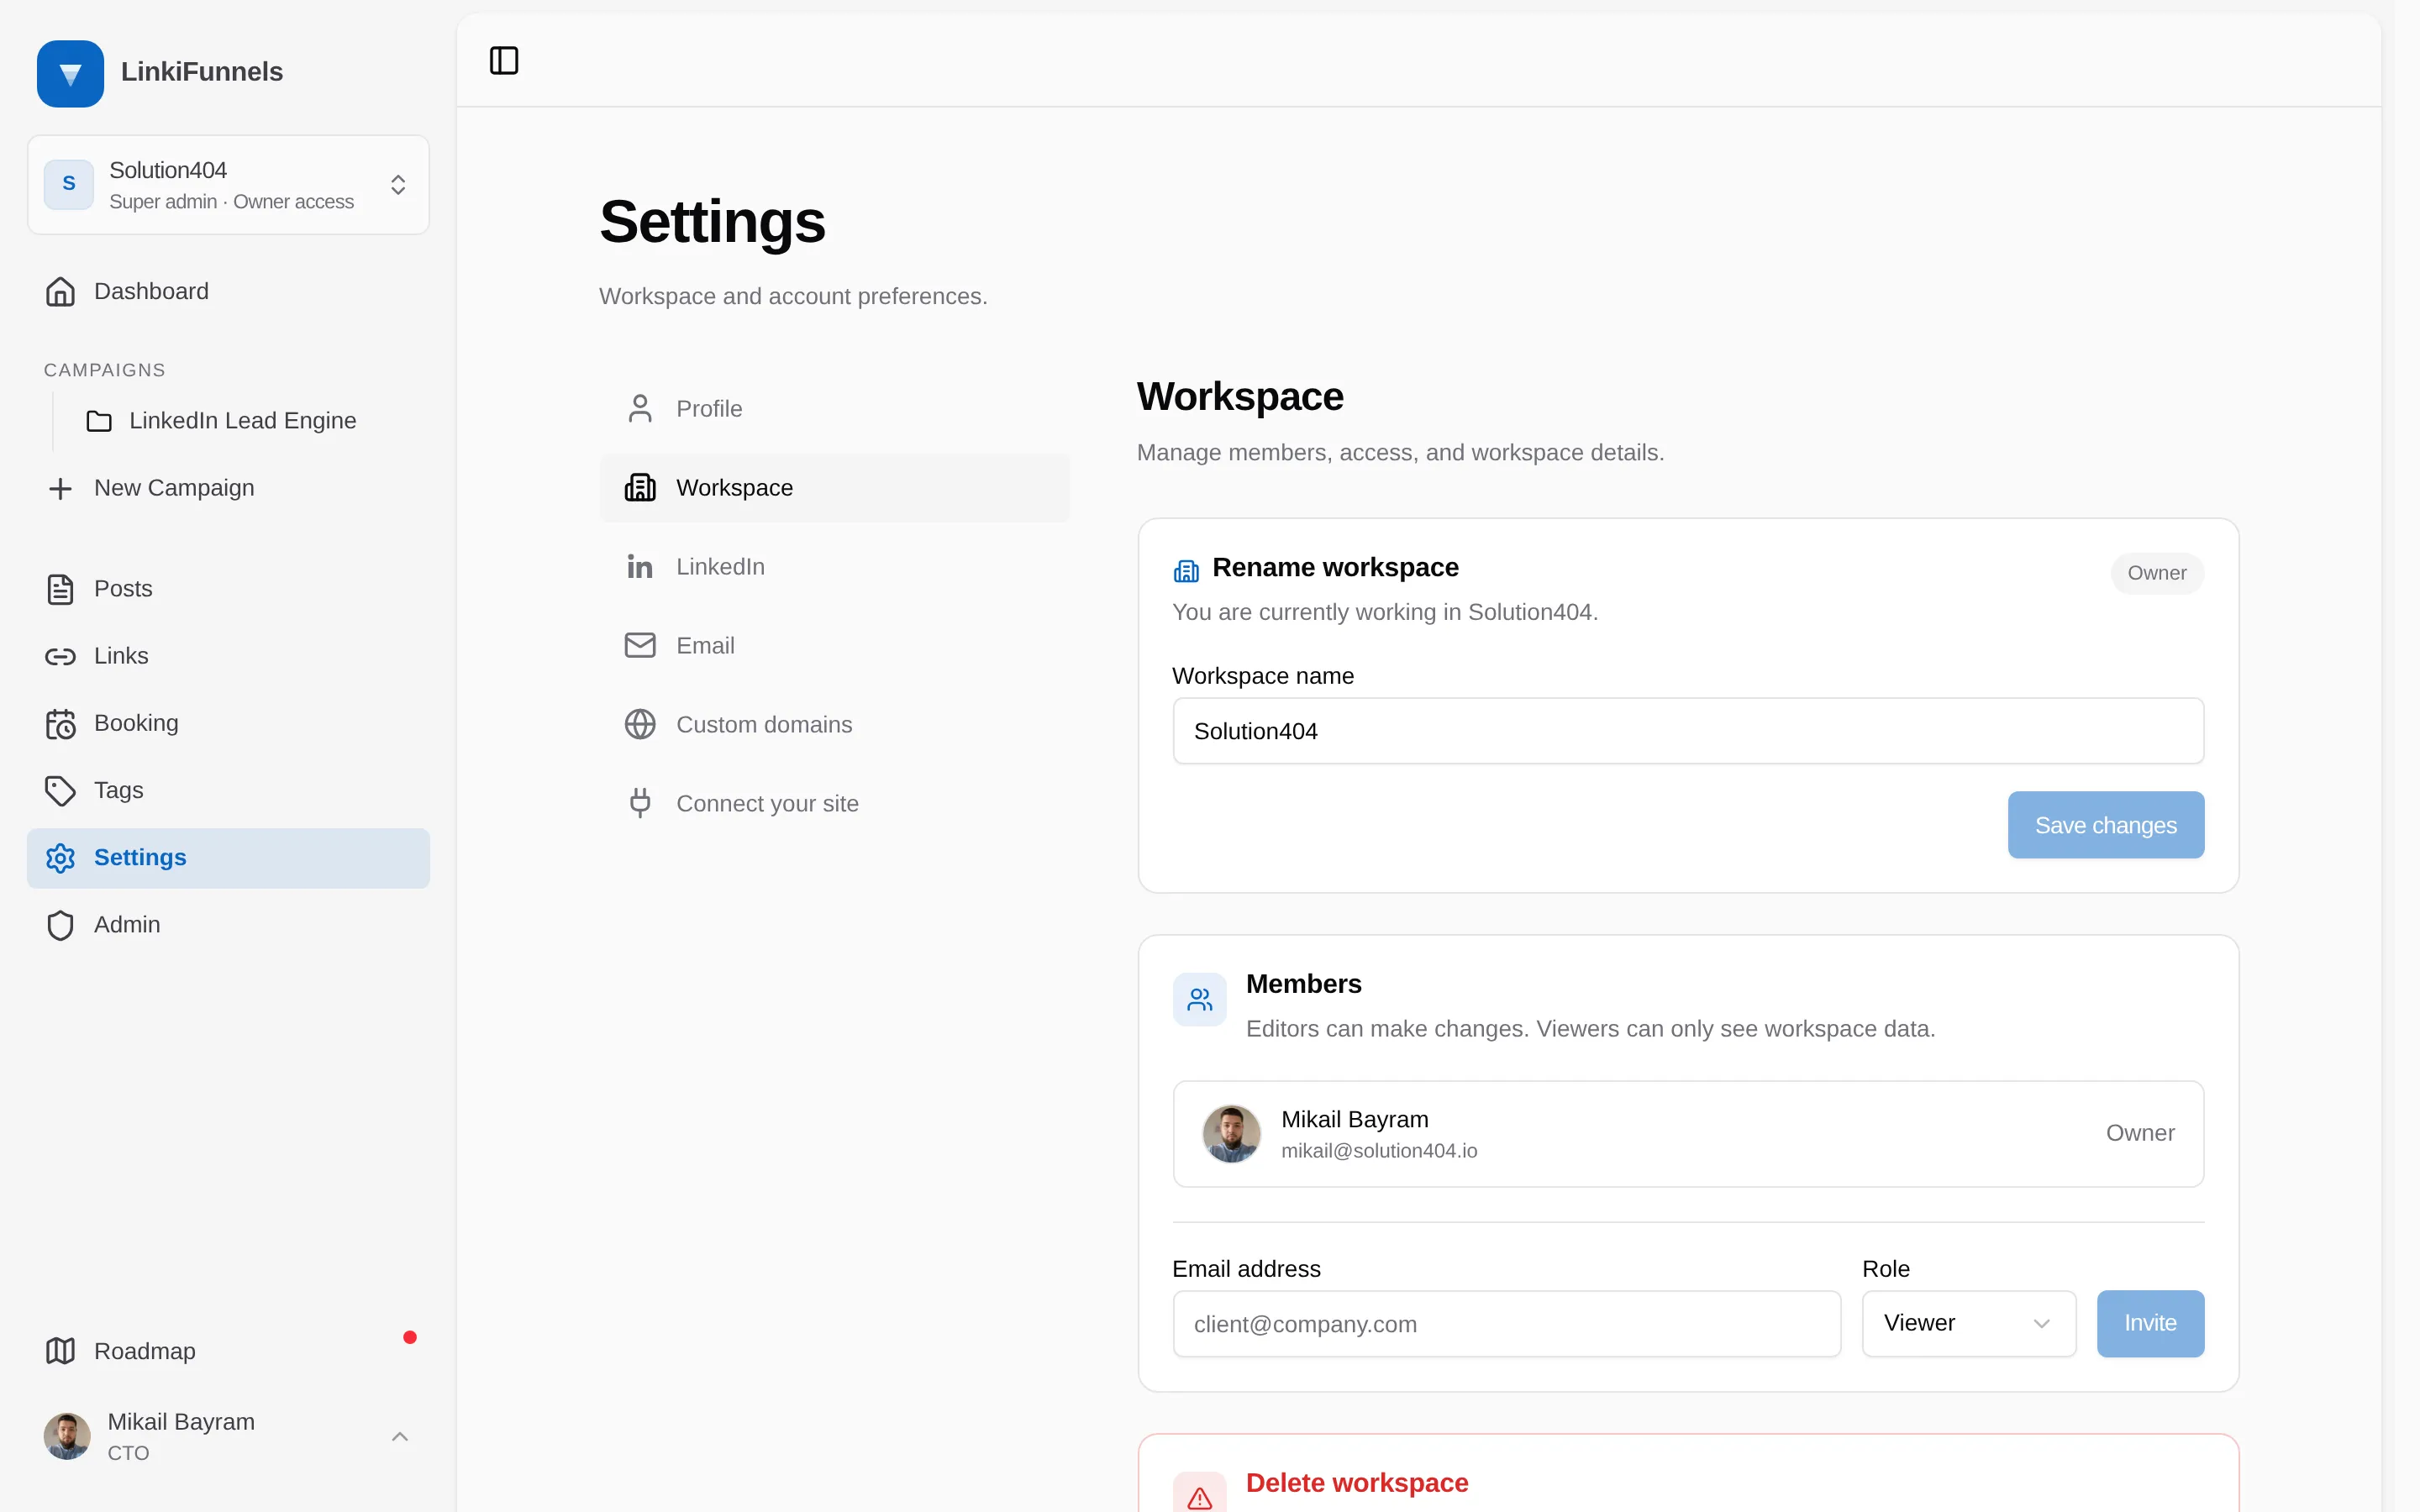Click the New Campaign plus icon
The image size is (2420, 1512).
pos(60,488)
